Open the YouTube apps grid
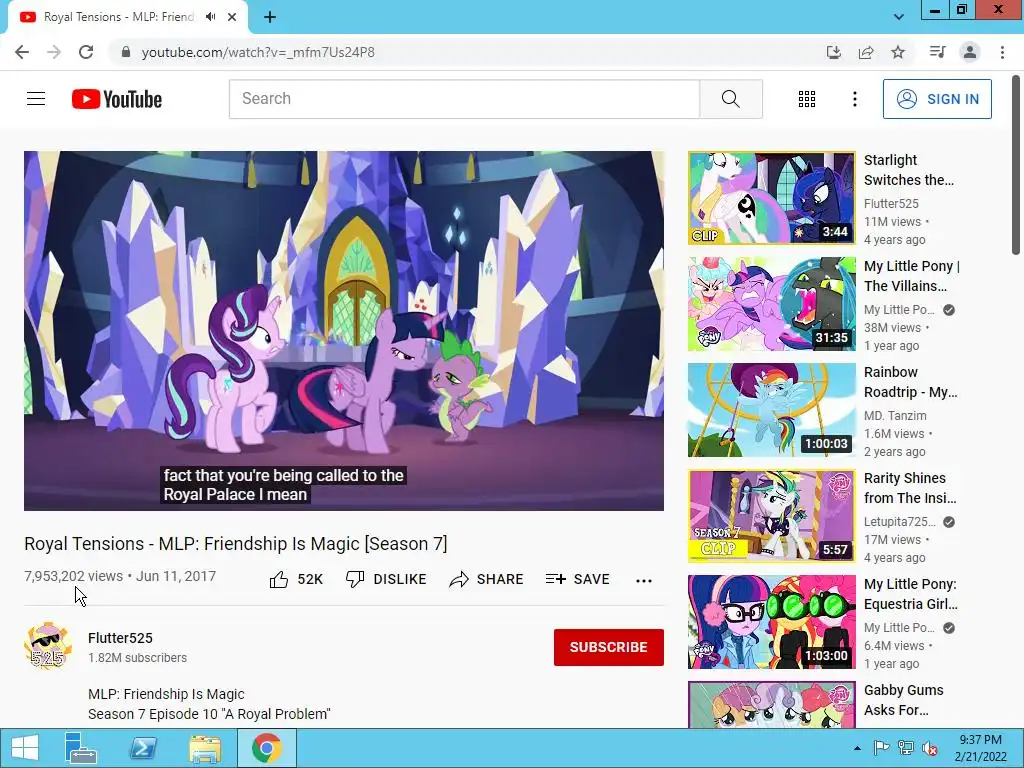1024x768 pixels. 807,99
